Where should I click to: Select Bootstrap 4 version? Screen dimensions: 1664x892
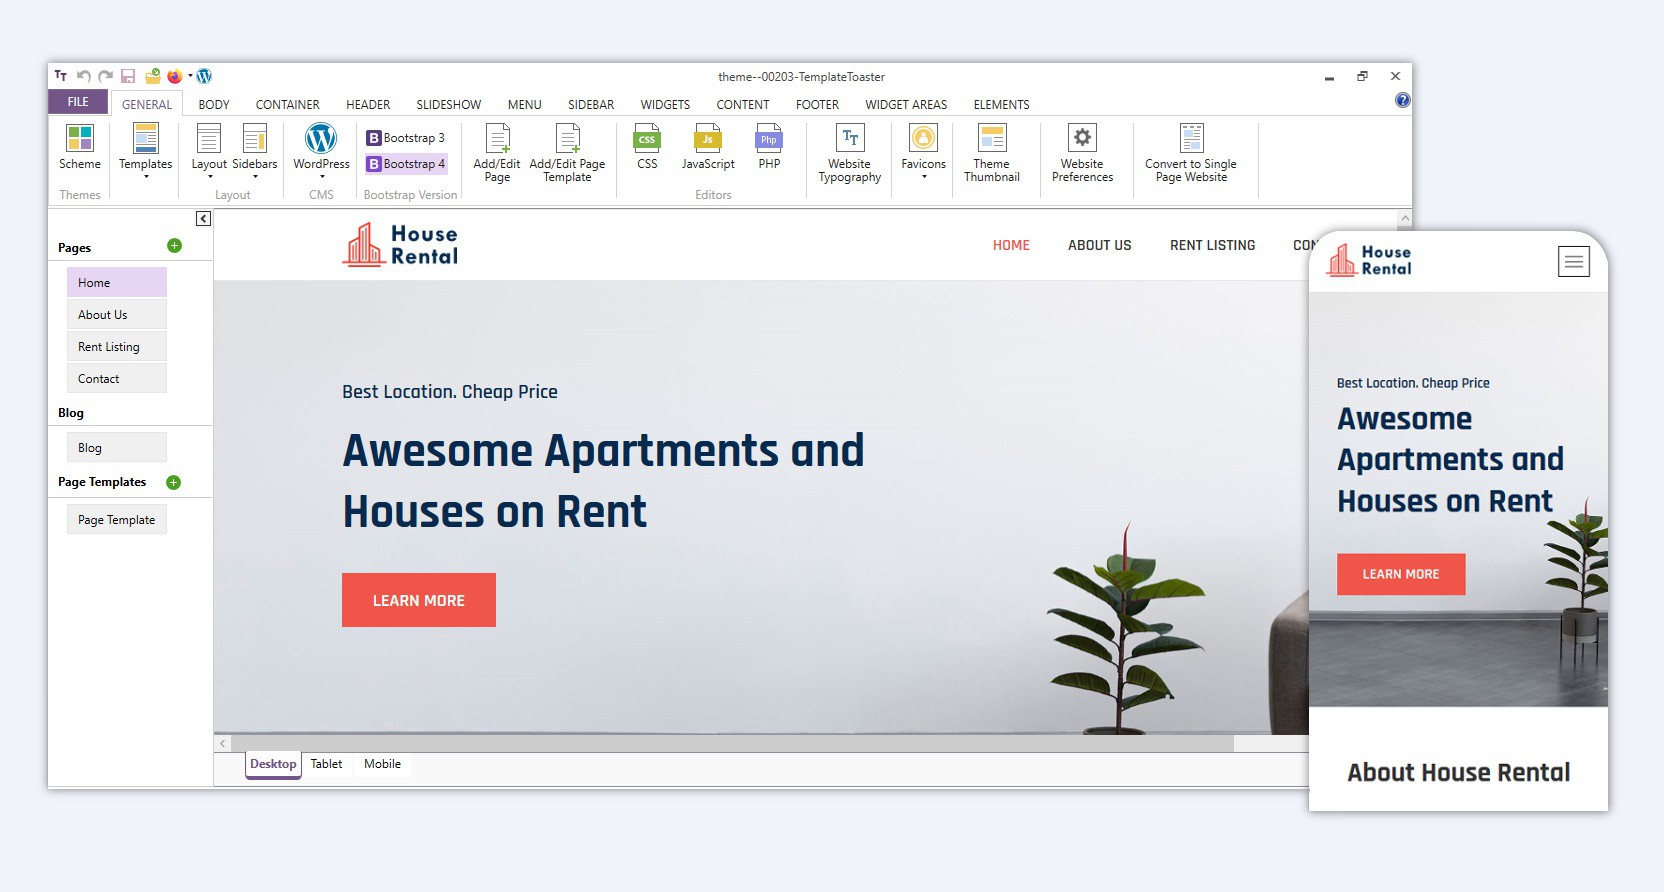[405, 164]
